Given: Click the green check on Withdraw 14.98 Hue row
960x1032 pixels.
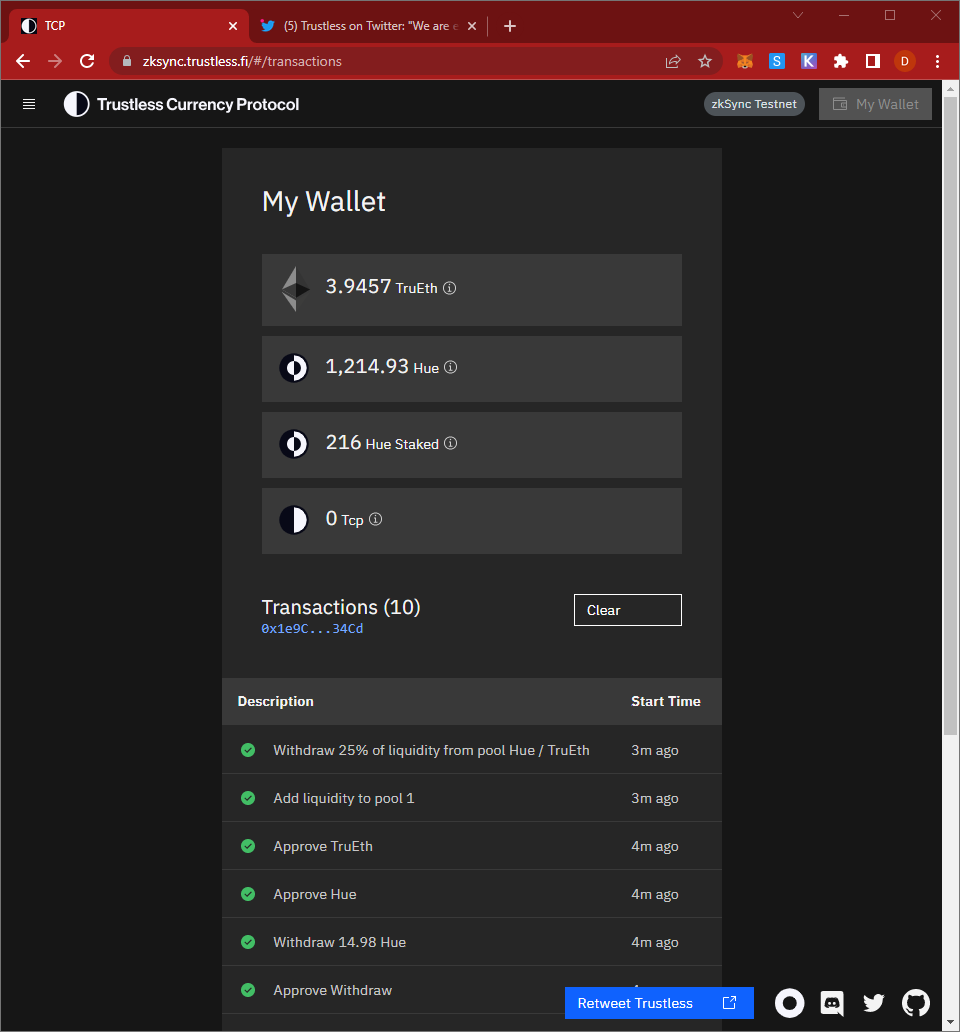Looking at the screenshot, I should point(248,942).
